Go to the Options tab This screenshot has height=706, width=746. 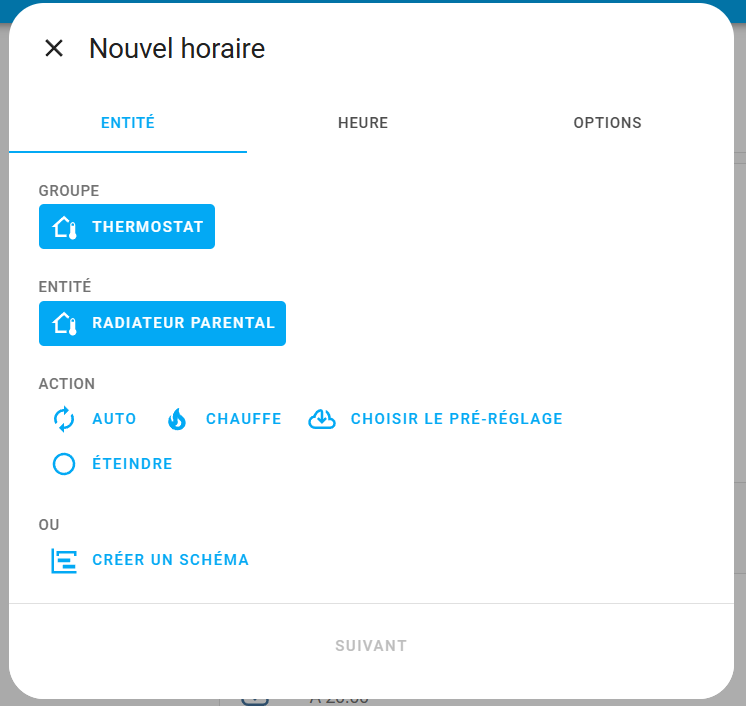(x=607, y=123)
